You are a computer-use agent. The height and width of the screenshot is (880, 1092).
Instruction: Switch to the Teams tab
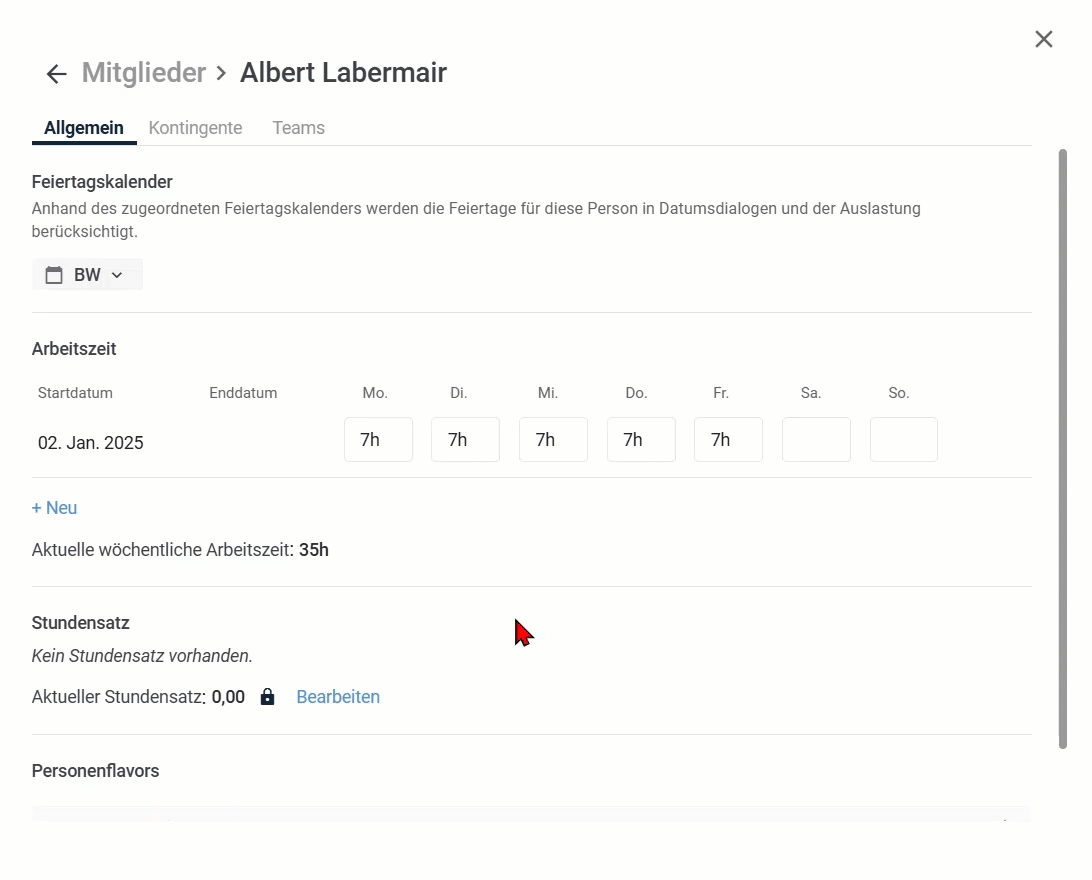pos(298,128)
